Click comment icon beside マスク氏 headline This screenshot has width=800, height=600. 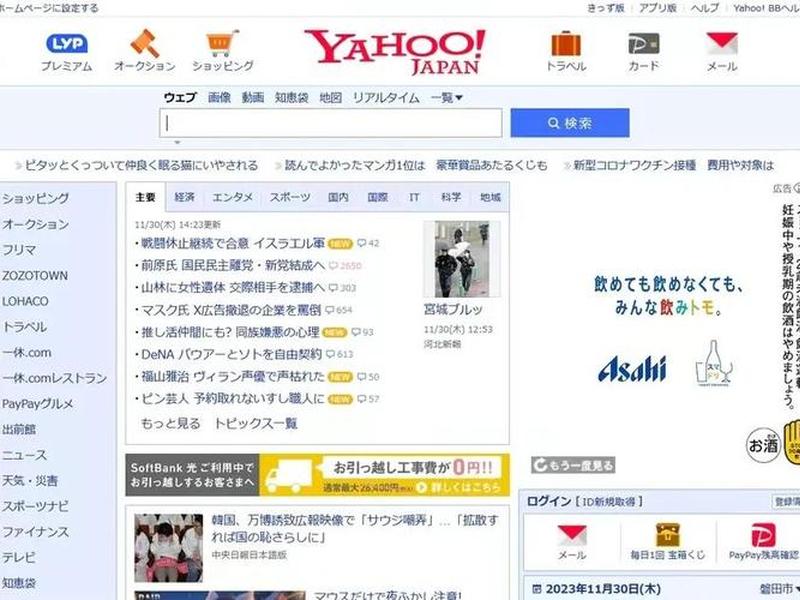[x=330, y=310]
